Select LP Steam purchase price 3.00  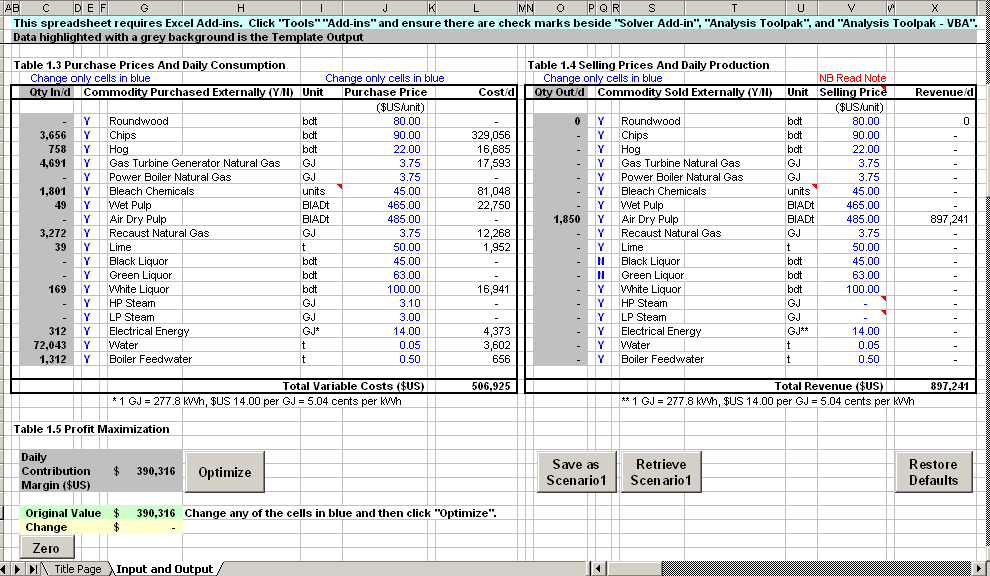pos(385,316)
